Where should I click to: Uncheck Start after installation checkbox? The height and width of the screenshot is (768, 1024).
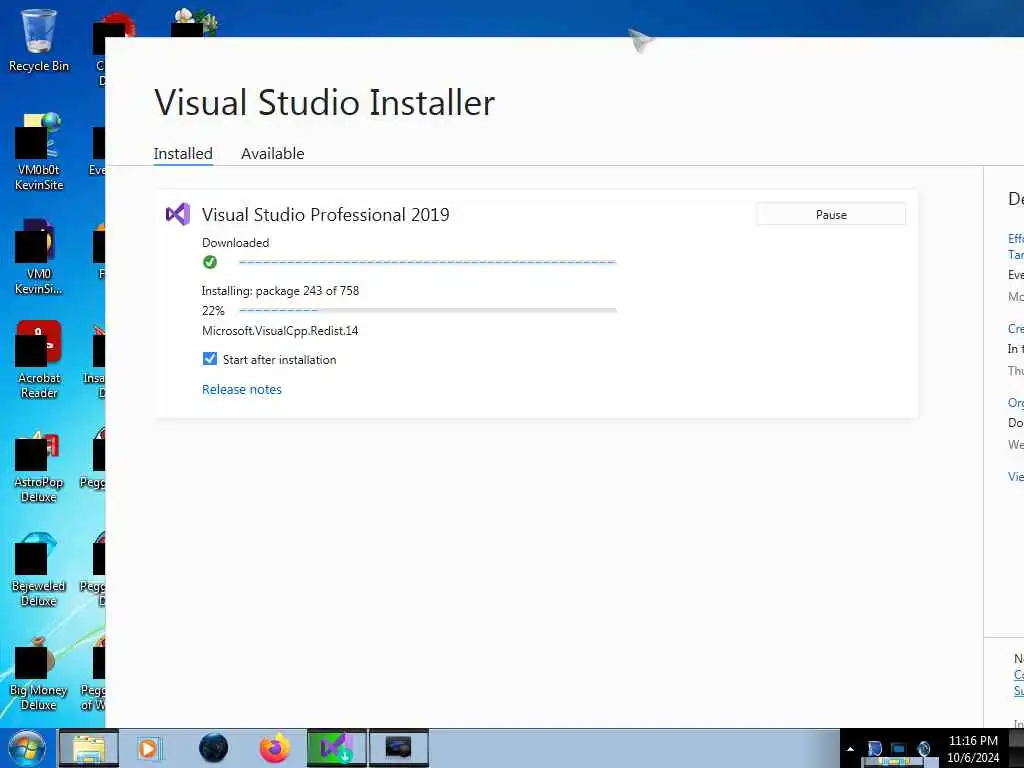coord(210,359)
